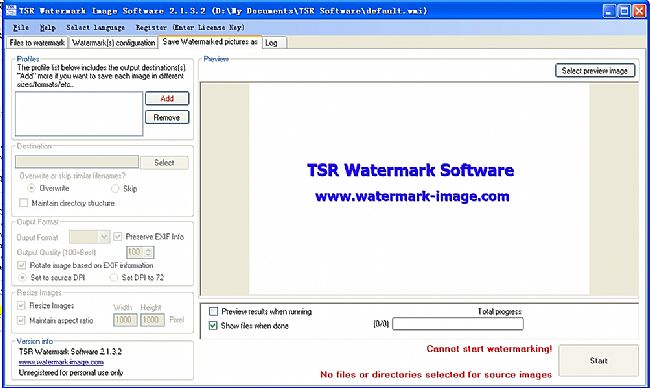
Task: Click the Remove profile button
Action: coord(167,118)
